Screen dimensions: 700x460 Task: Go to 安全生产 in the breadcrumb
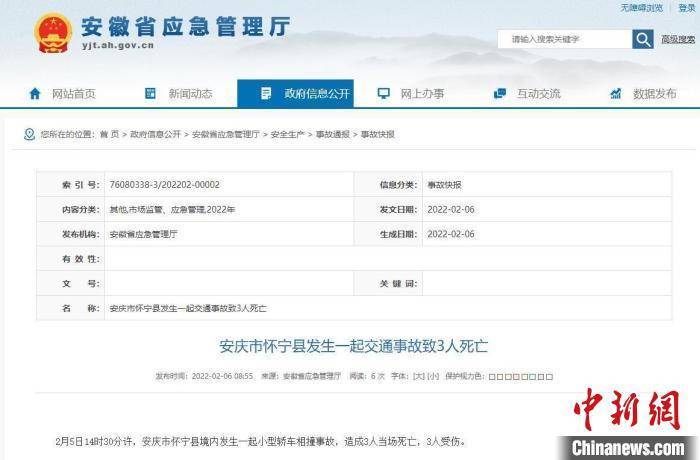pos(288,134)
